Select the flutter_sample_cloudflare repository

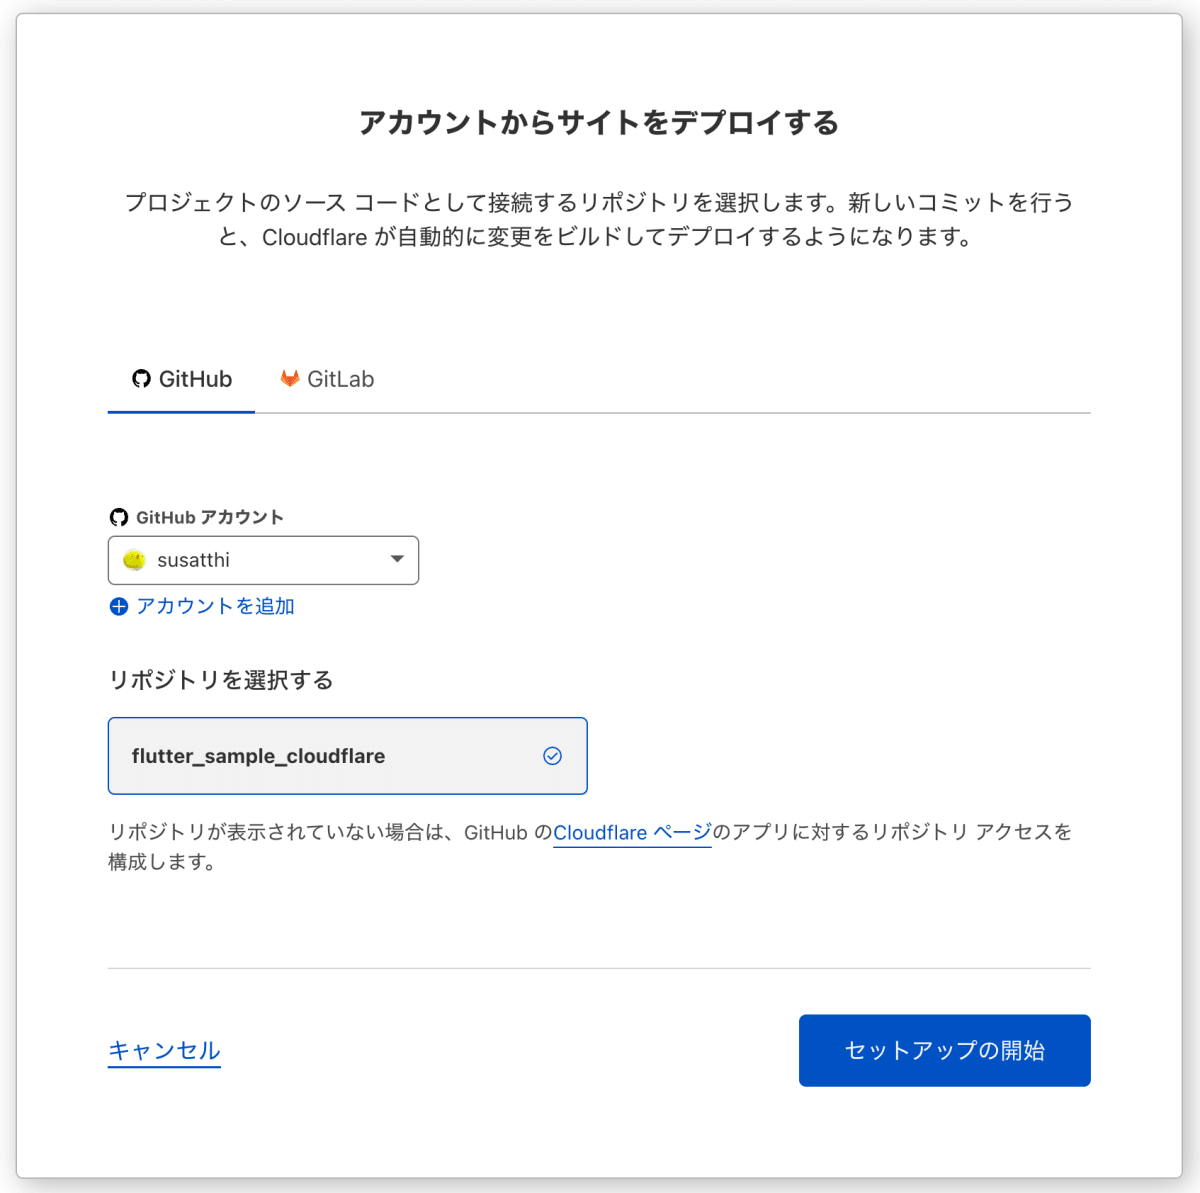[348, 756]
